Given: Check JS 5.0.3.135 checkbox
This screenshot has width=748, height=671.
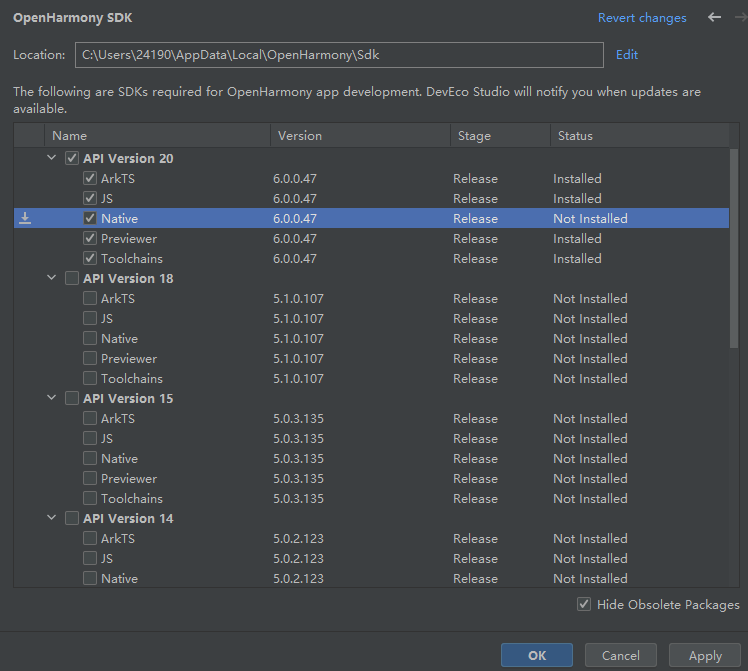Looking at the screenshot, I should pyautogui.click(x=90, y=439).
